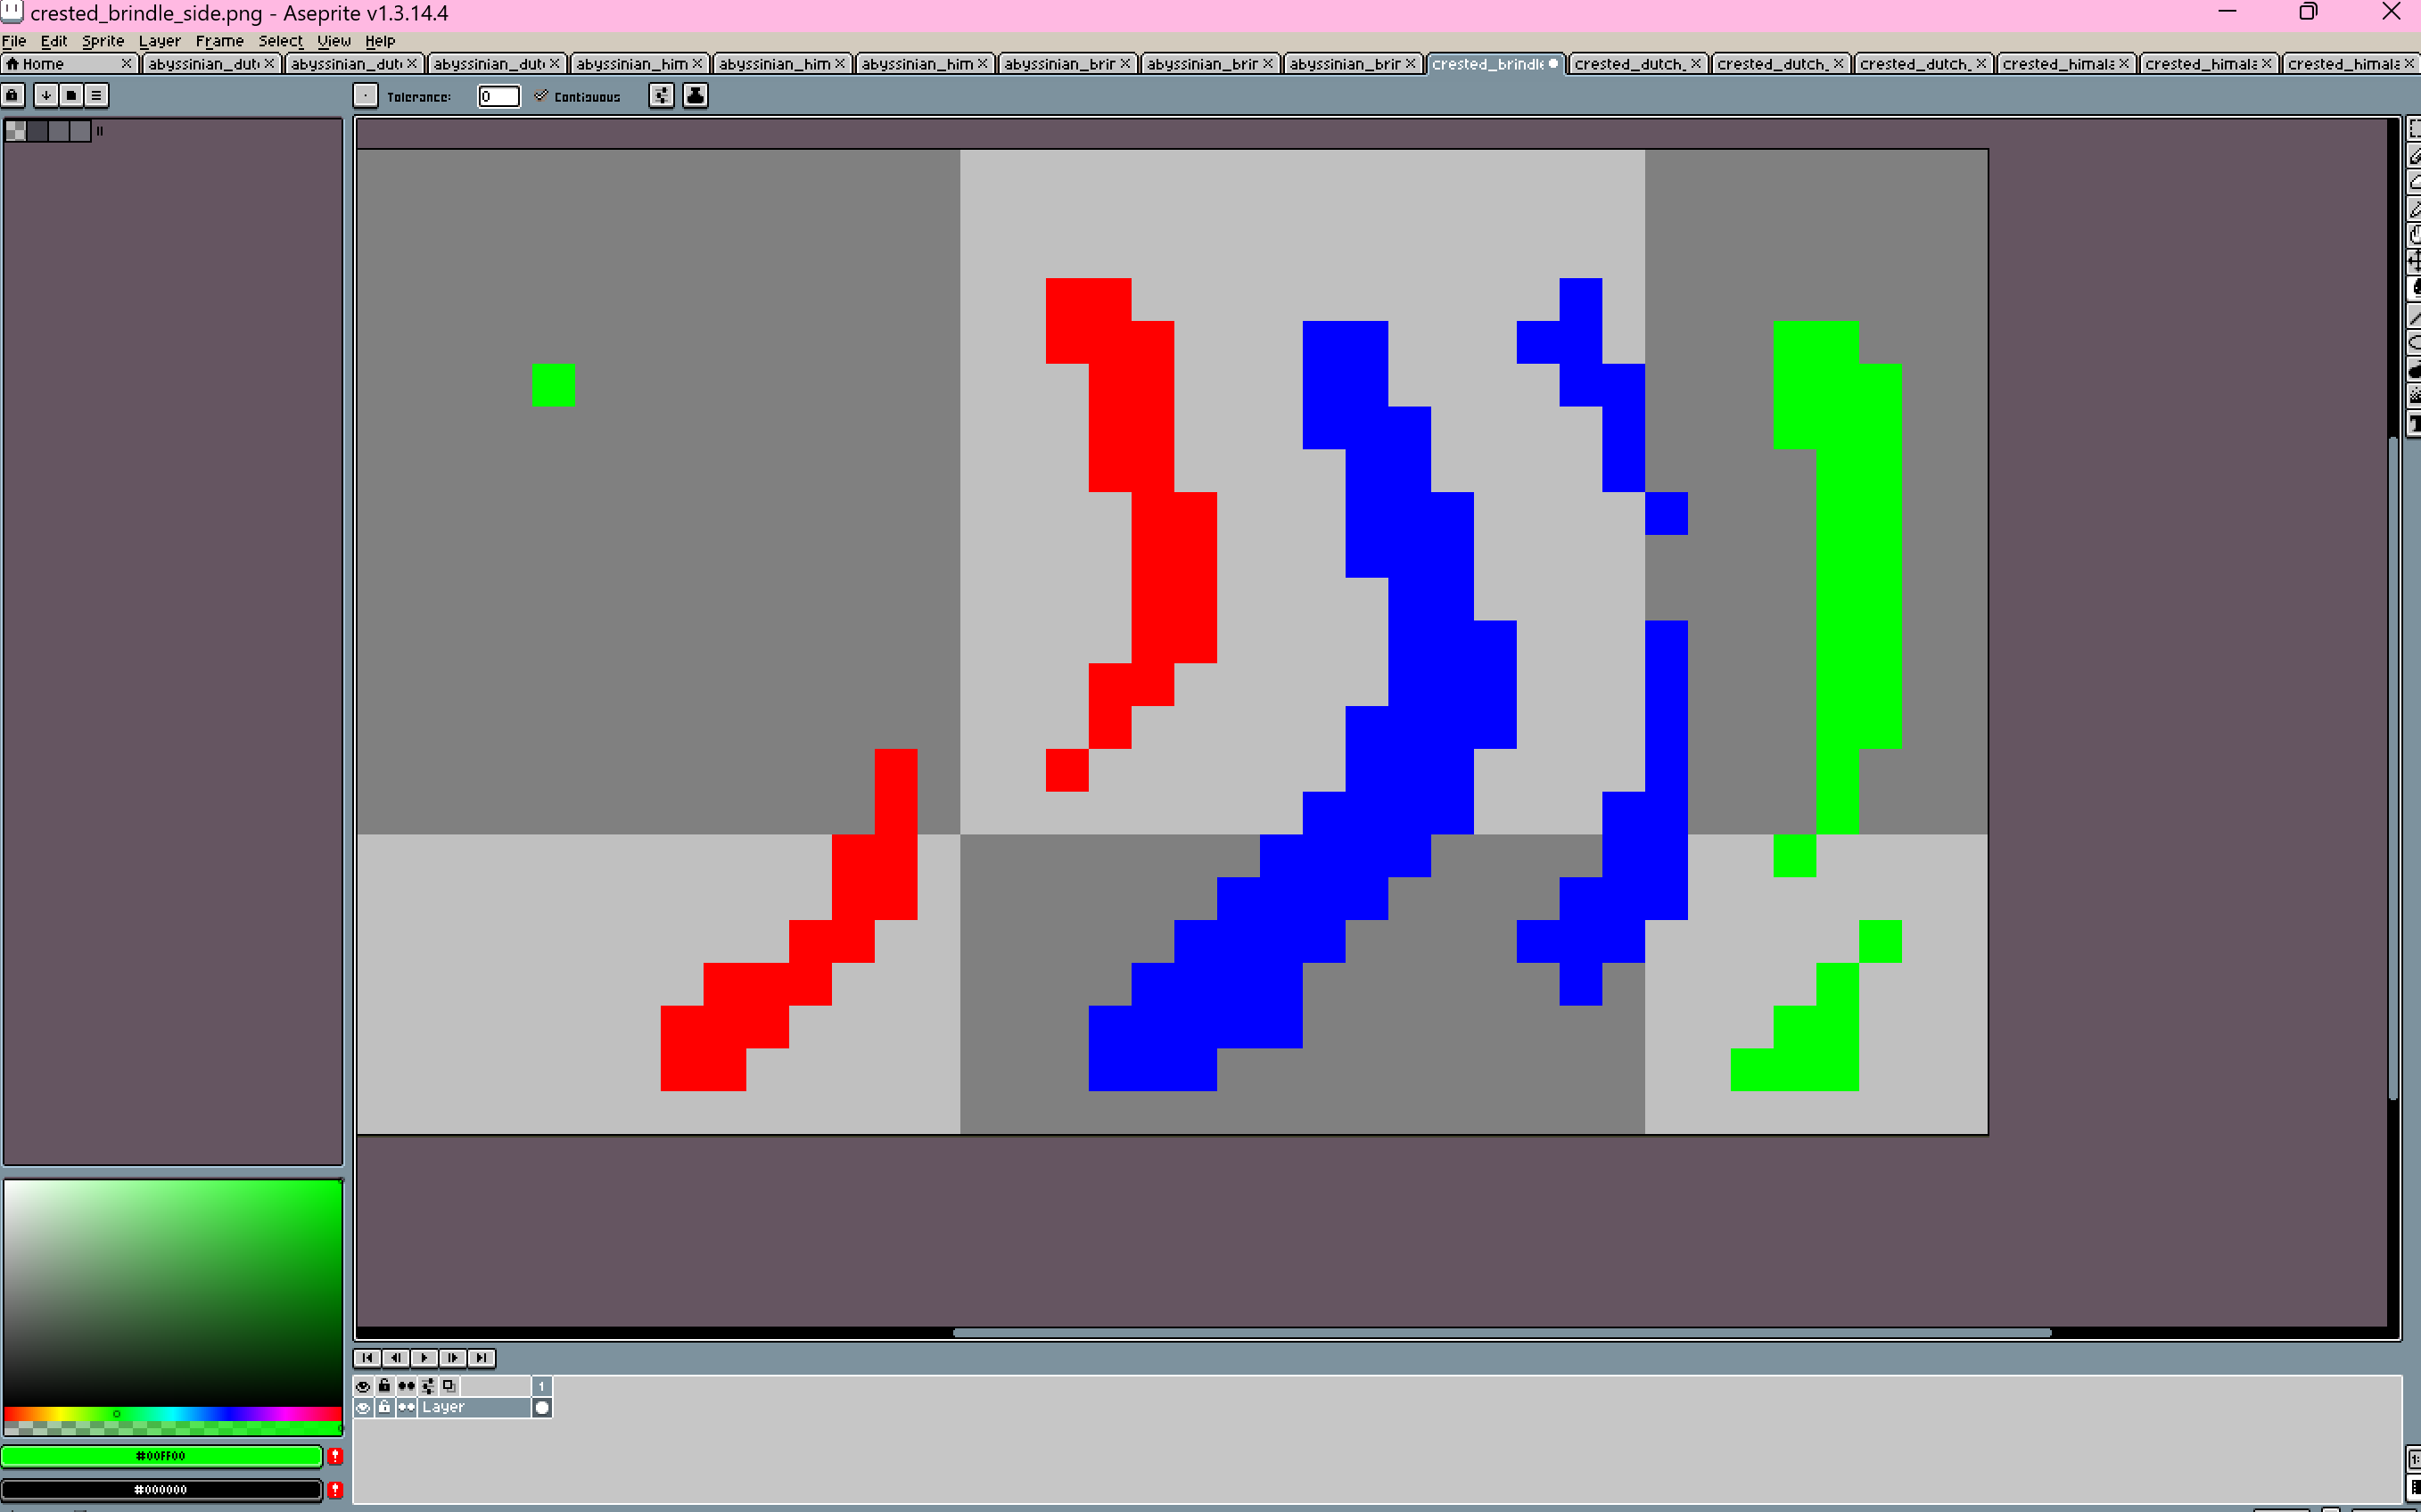
Task: Select the Move tool
Action: (x=2414, y=261)
